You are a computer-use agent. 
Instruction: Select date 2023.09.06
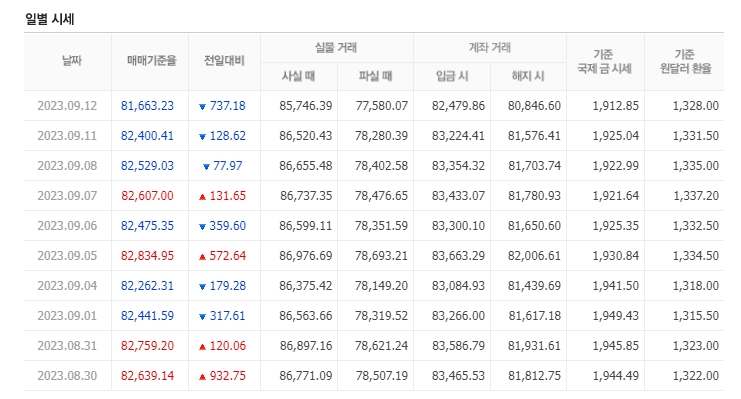[x=67, y=226]
